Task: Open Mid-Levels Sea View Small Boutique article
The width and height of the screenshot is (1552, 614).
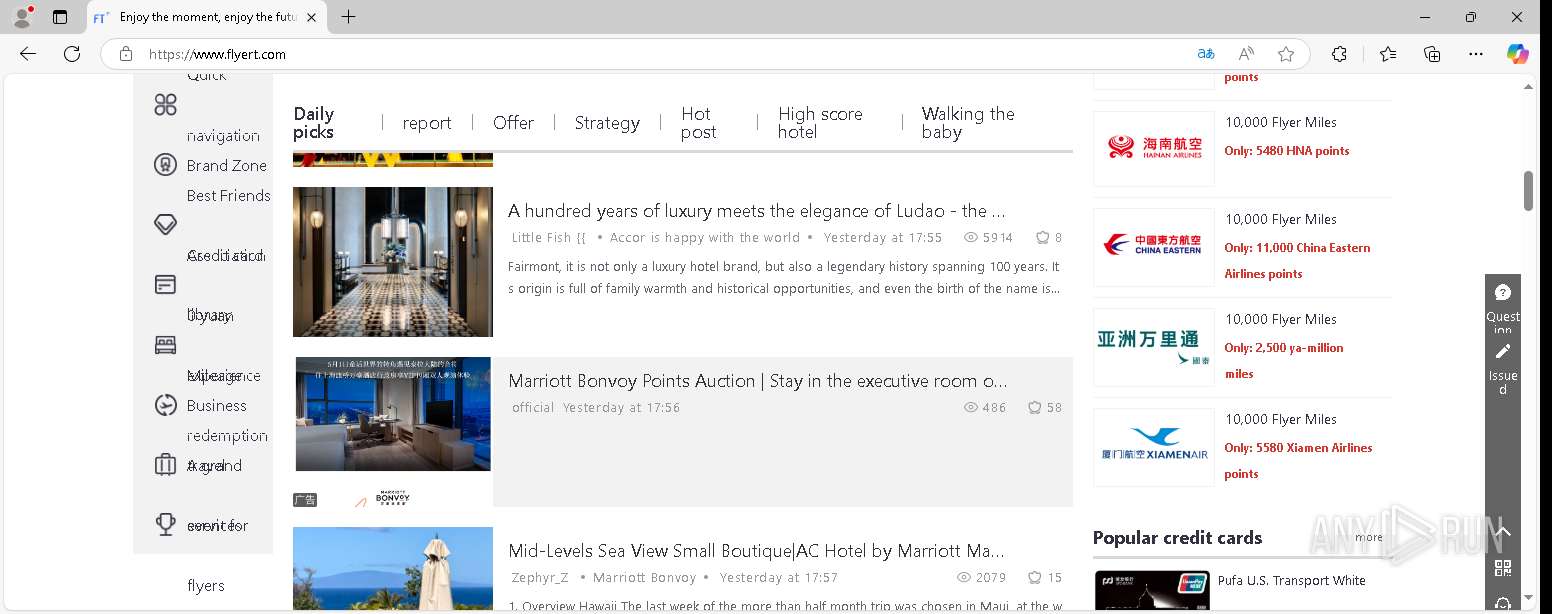Action: coord(756,551)
